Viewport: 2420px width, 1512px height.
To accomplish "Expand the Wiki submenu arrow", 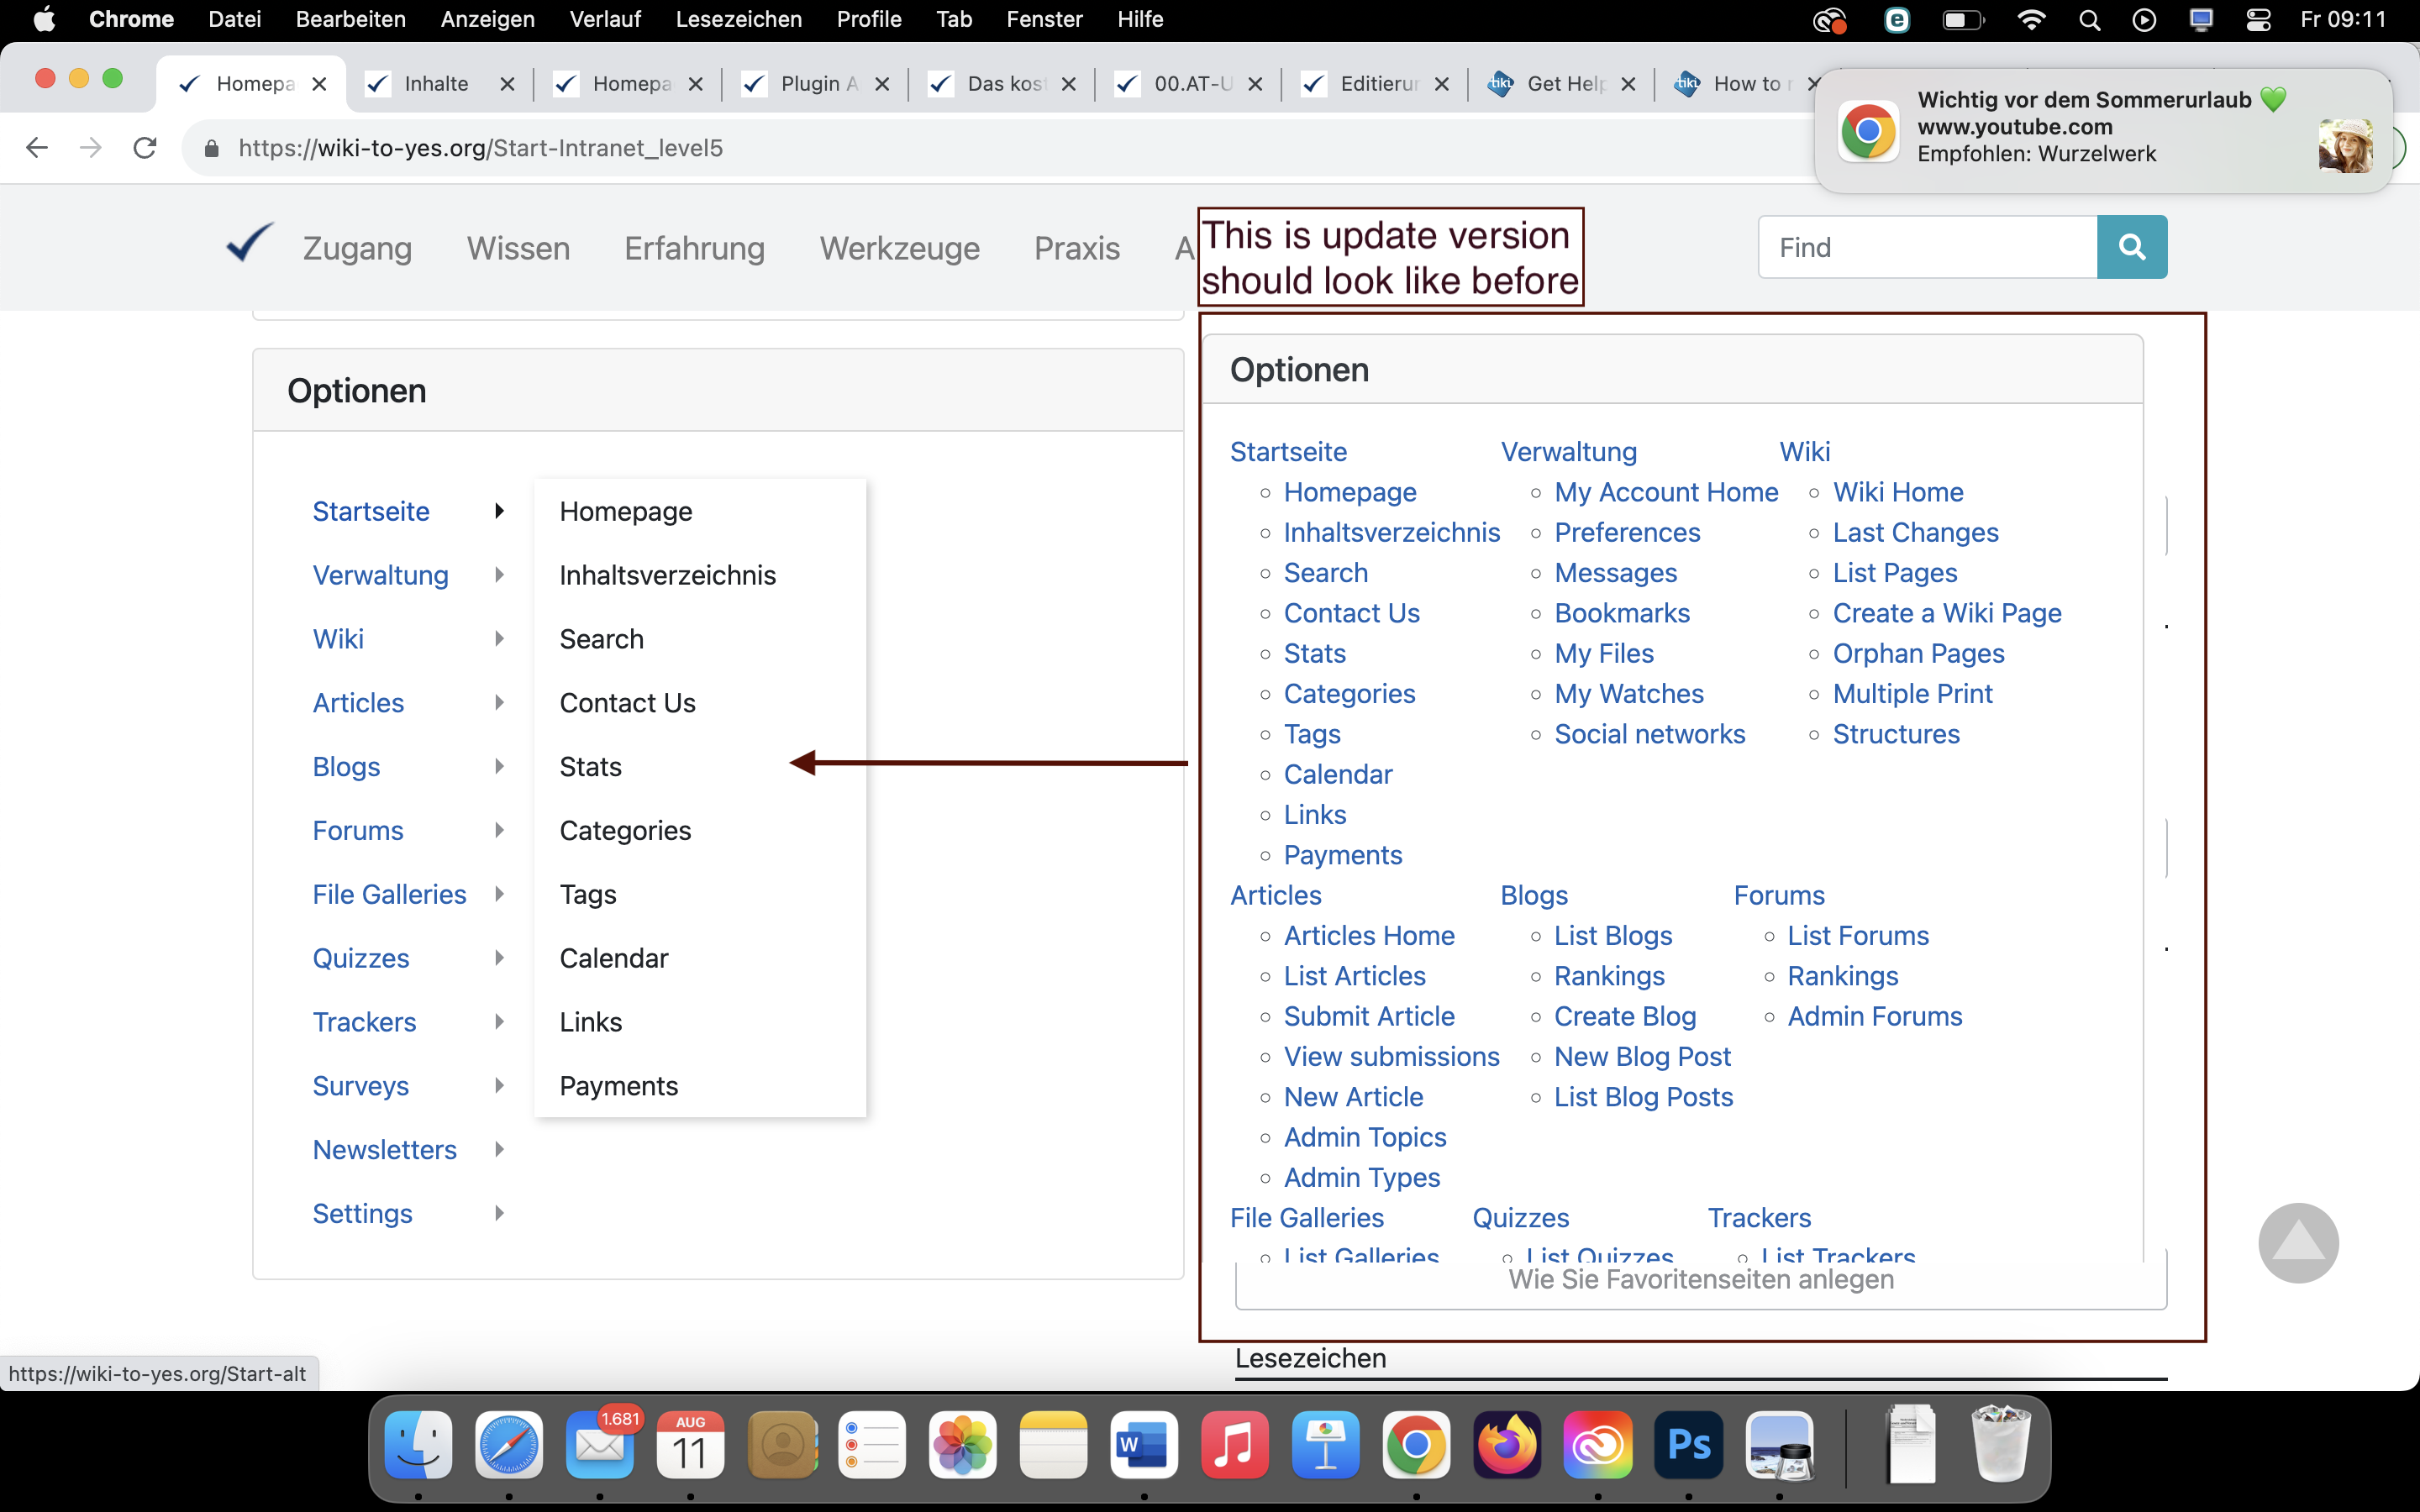I will (499, 639).
